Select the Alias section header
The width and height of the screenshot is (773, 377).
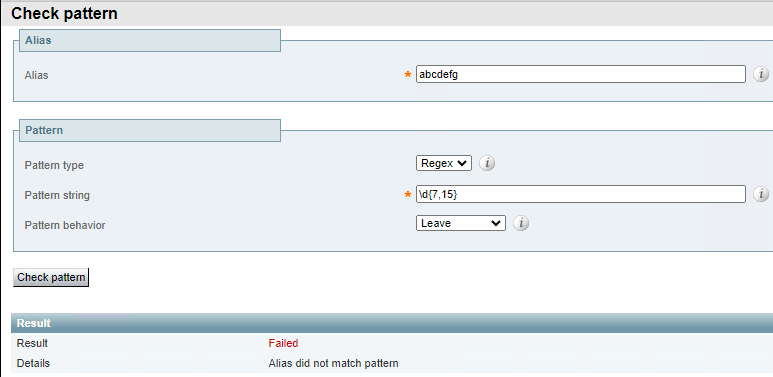click(150, 40)
